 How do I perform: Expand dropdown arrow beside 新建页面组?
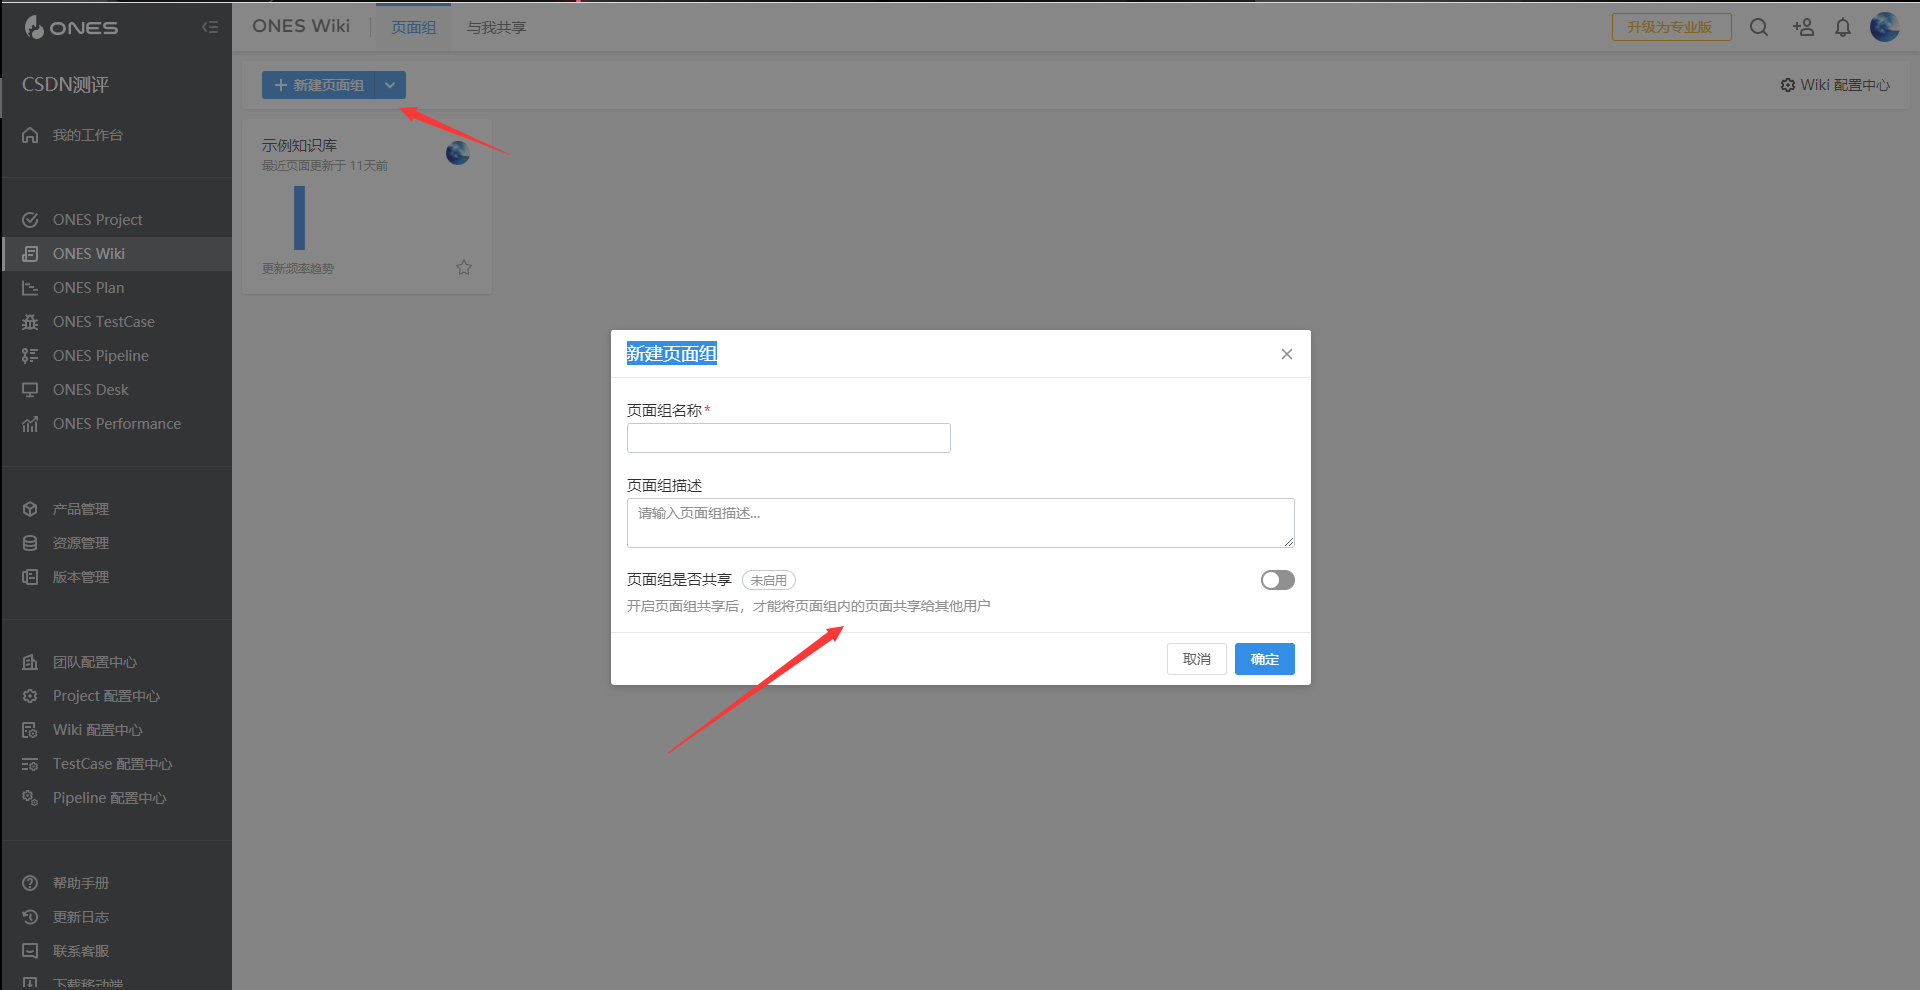[390, 85]
